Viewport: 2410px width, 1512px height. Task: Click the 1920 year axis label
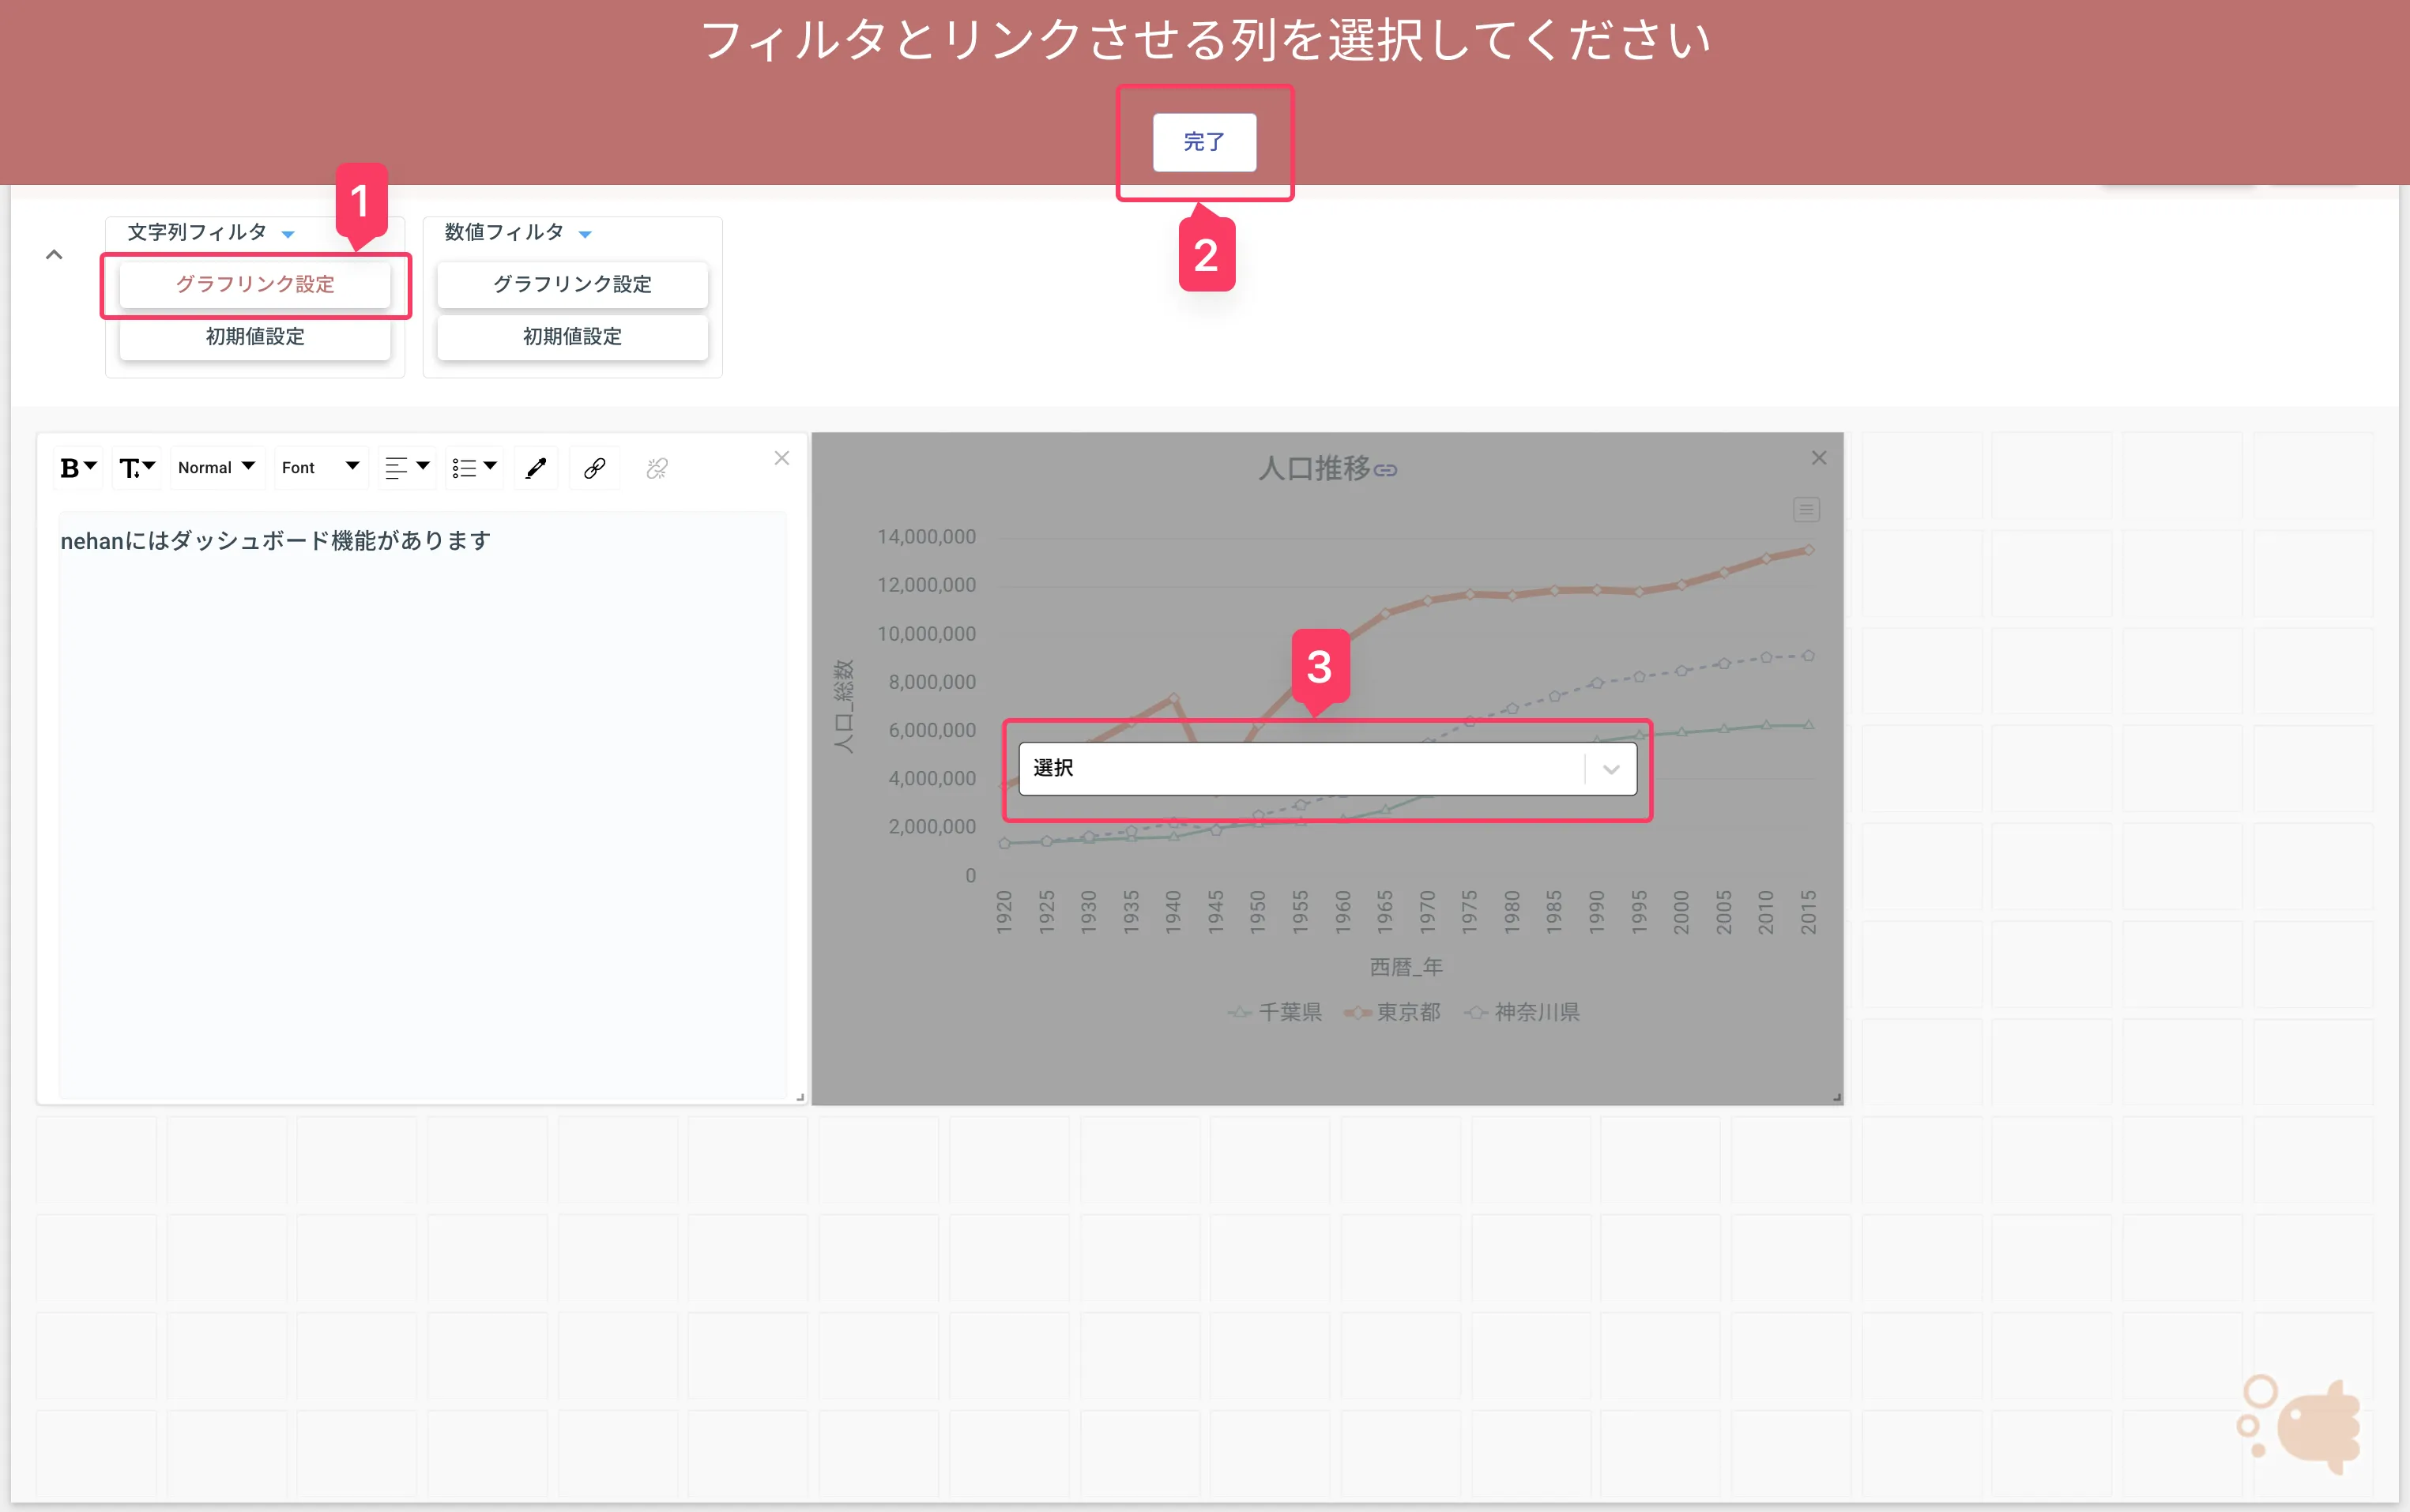pyautogui.click(x=1004, y=912)
